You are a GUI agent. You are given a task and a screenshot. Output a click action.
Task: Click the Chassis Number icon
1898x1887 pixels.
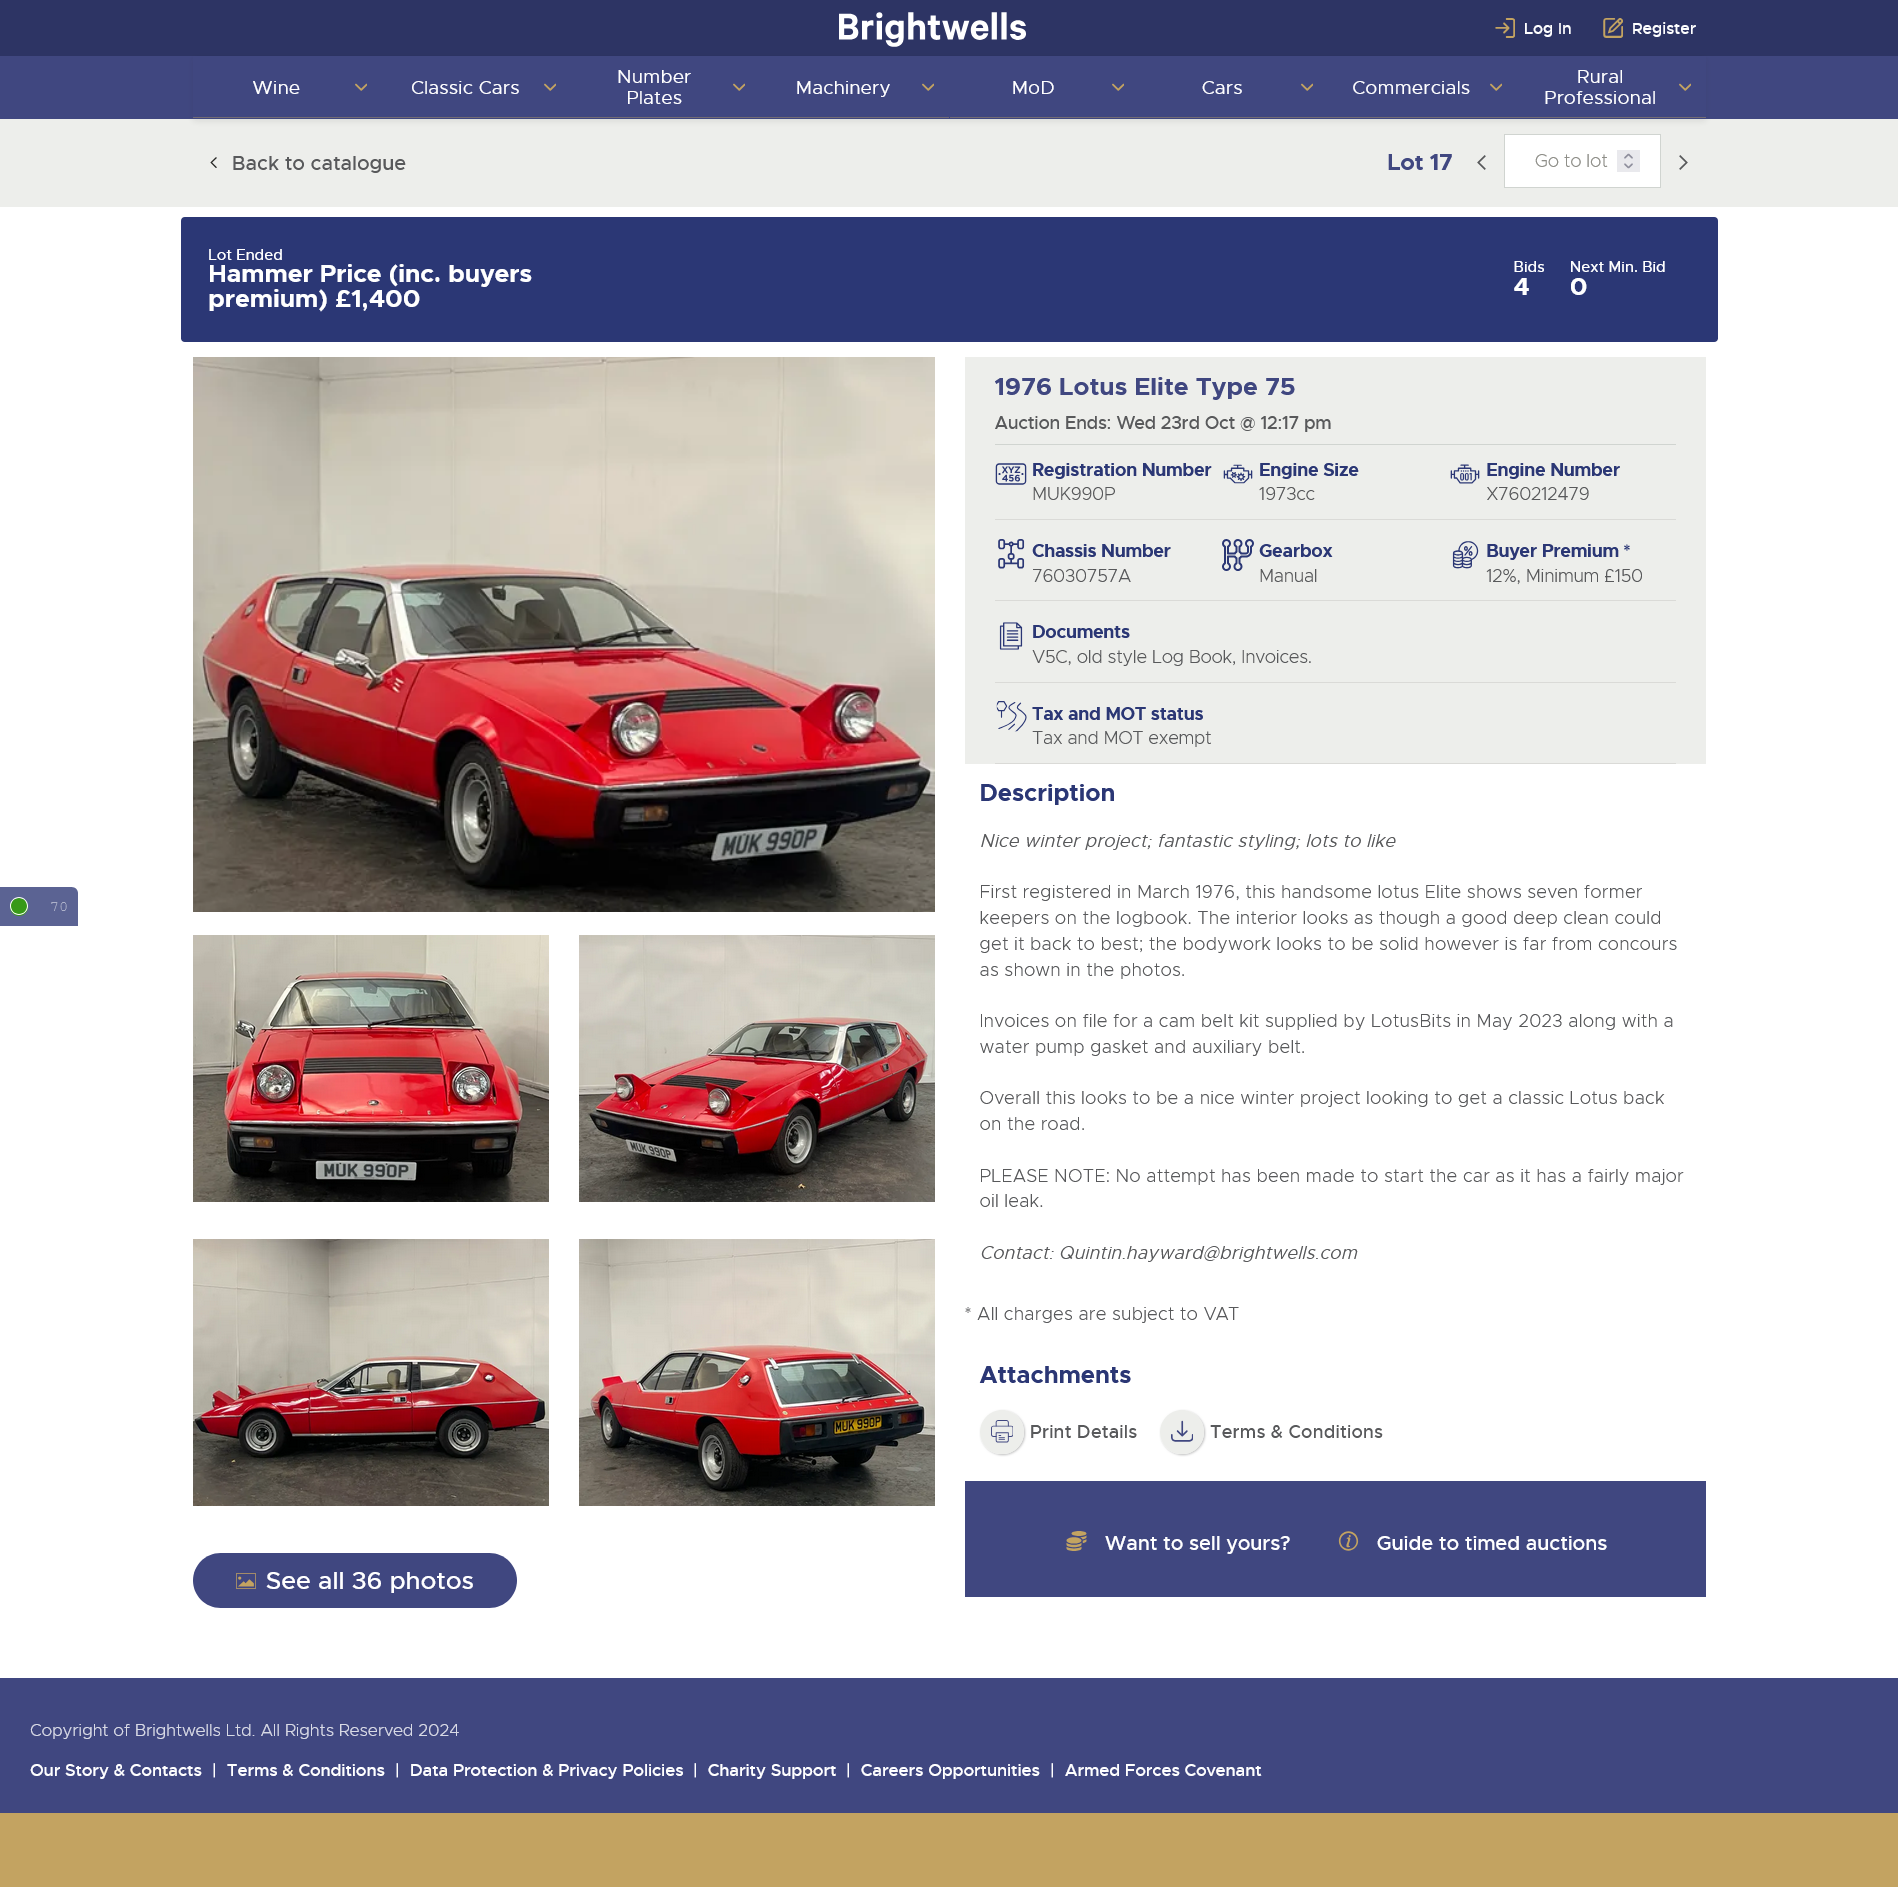tap(1010, 554)
